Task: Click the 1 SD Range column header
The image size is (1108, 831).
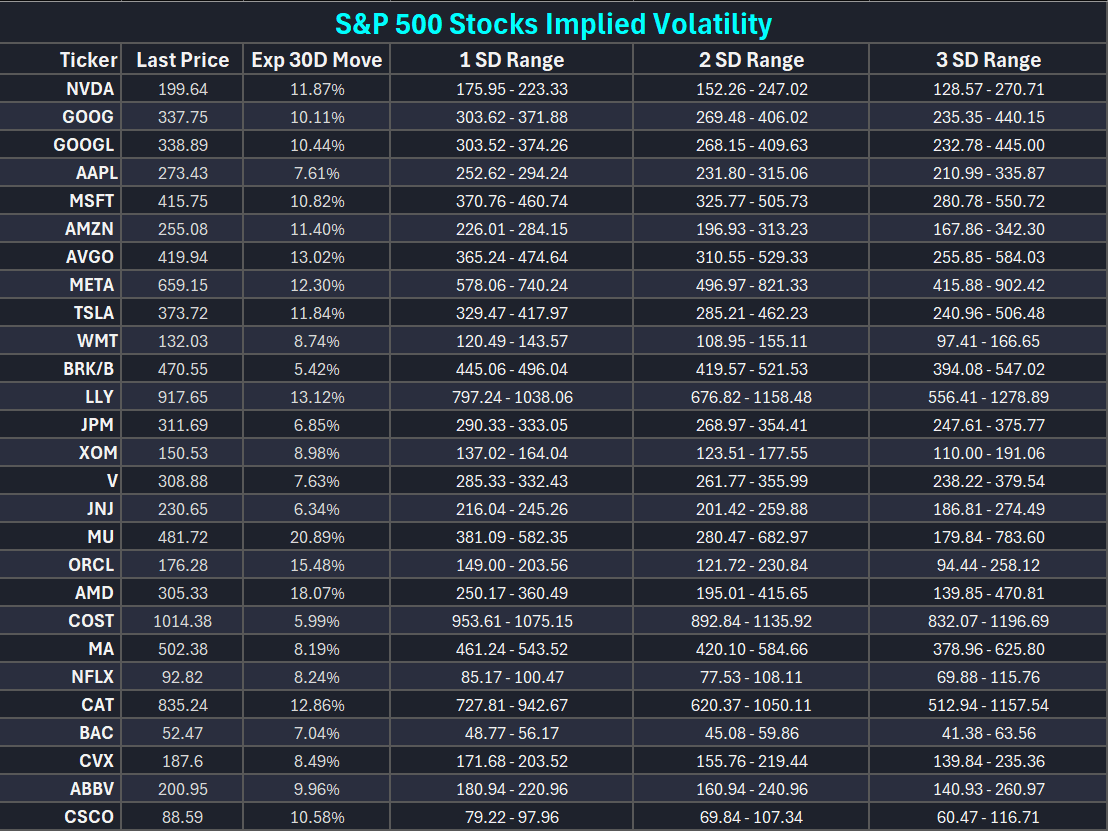Action: coord(511,60)
